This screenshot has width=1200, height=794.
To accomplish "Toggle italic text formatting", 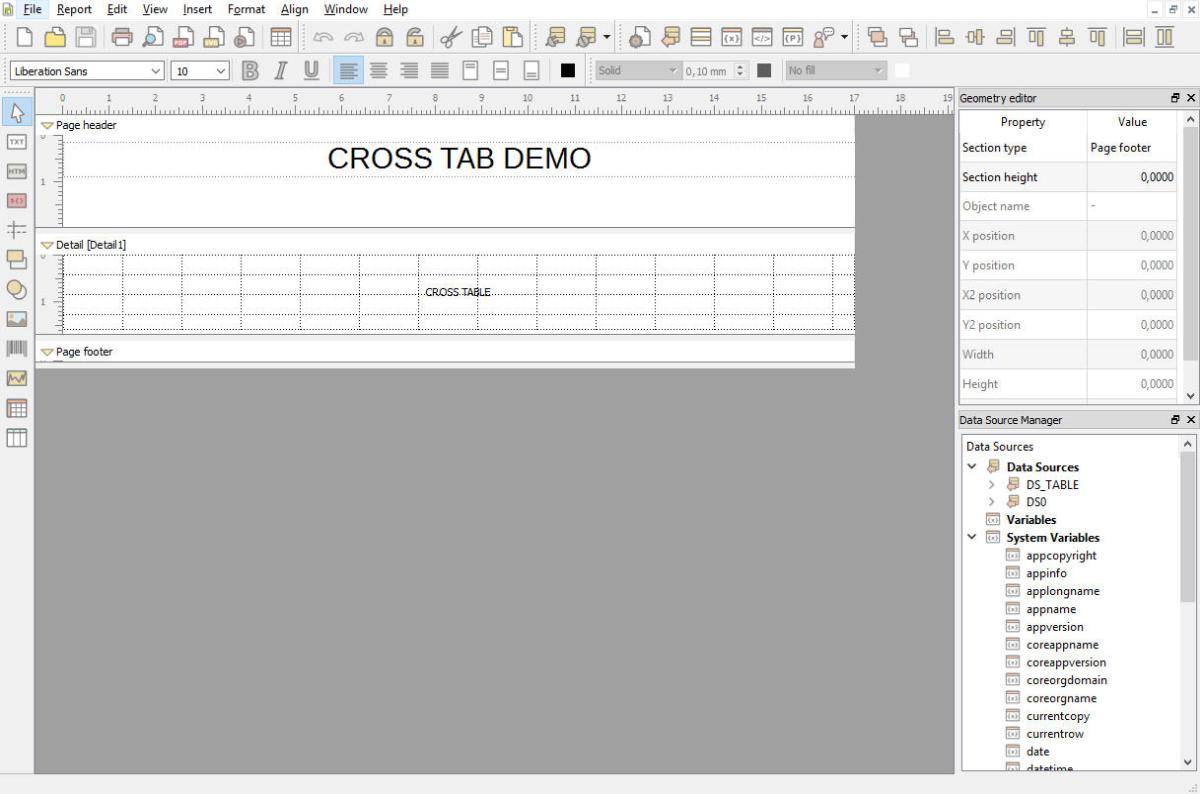I will [x=281, y=71].
